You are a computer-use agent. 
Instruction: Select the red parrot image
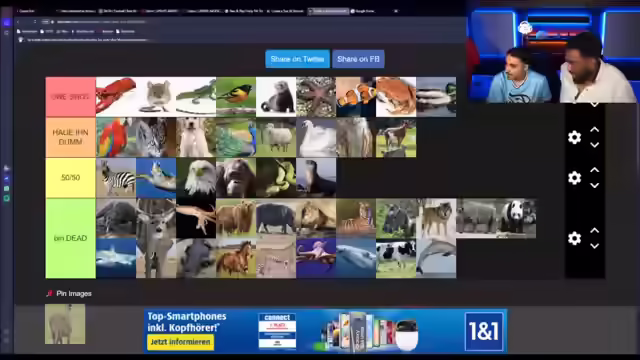(116, 137)
